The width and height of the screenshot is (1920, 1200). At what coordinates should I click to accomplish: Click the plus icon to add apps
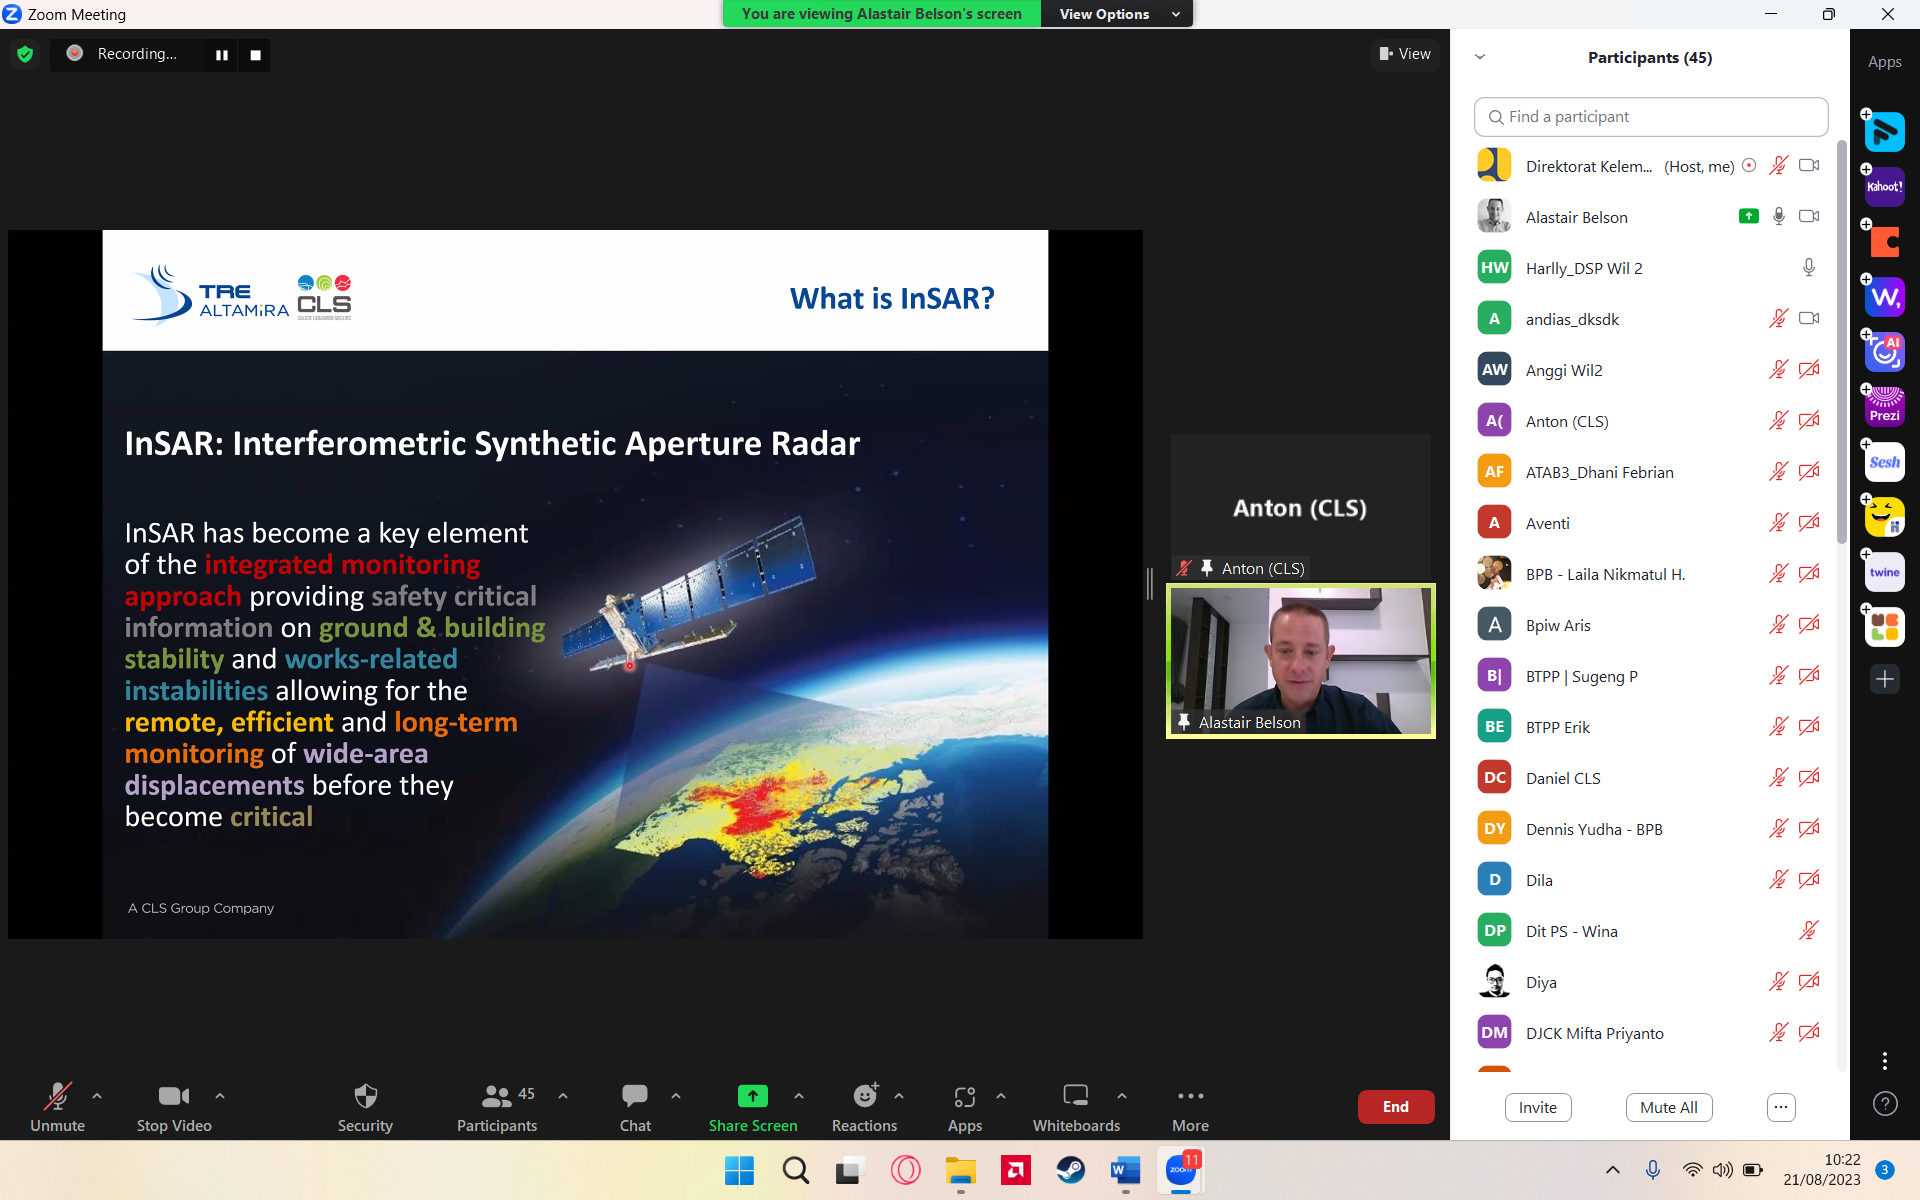[1884, 679]
